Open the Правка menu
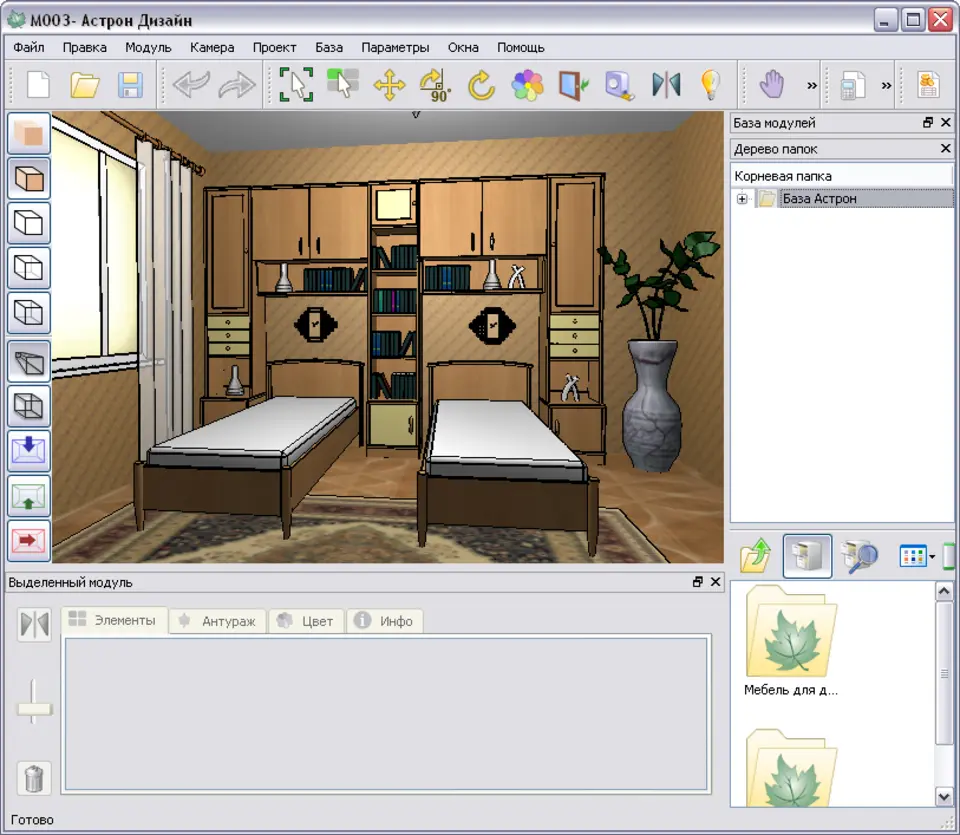Viewport: 960px width, 835px height. [84, 47]
